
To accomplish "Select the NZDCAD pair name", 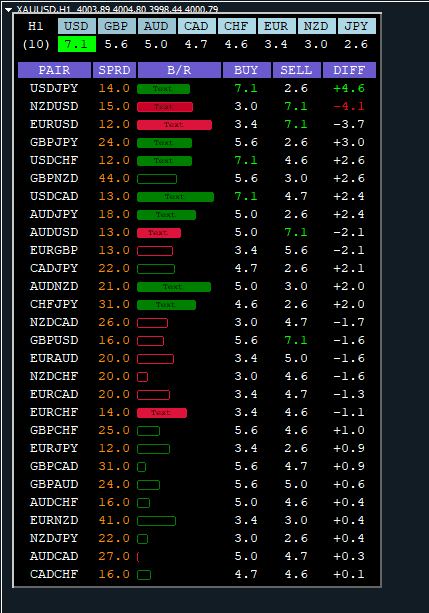I will pos(54,322).
